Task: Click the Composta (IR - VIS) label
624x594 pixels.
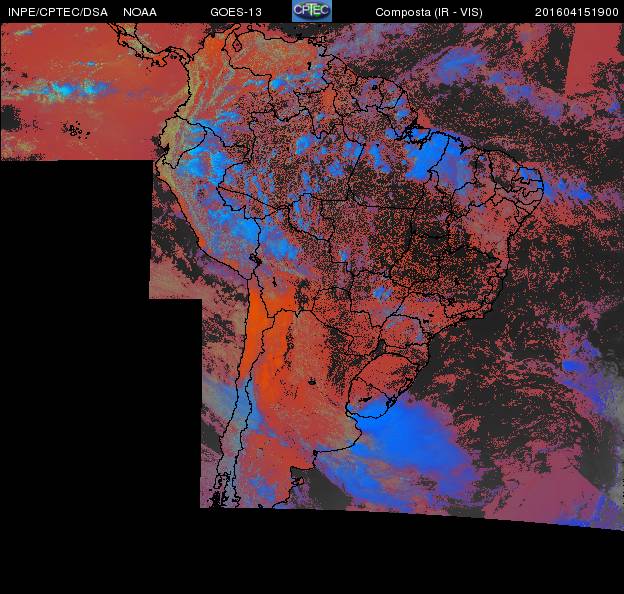Action: click(429, 12)
